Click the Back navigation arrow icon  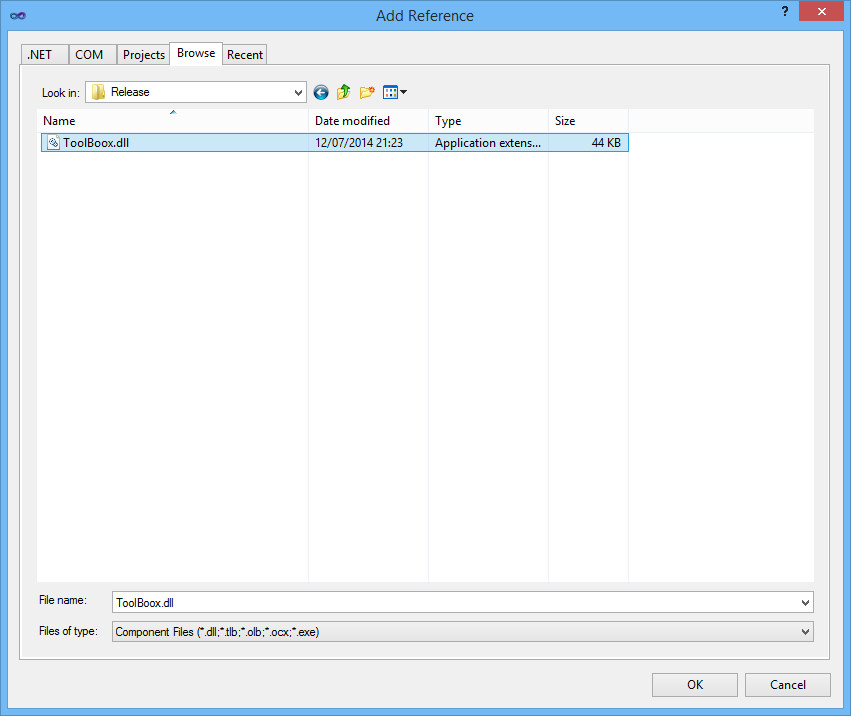point(321,92)
